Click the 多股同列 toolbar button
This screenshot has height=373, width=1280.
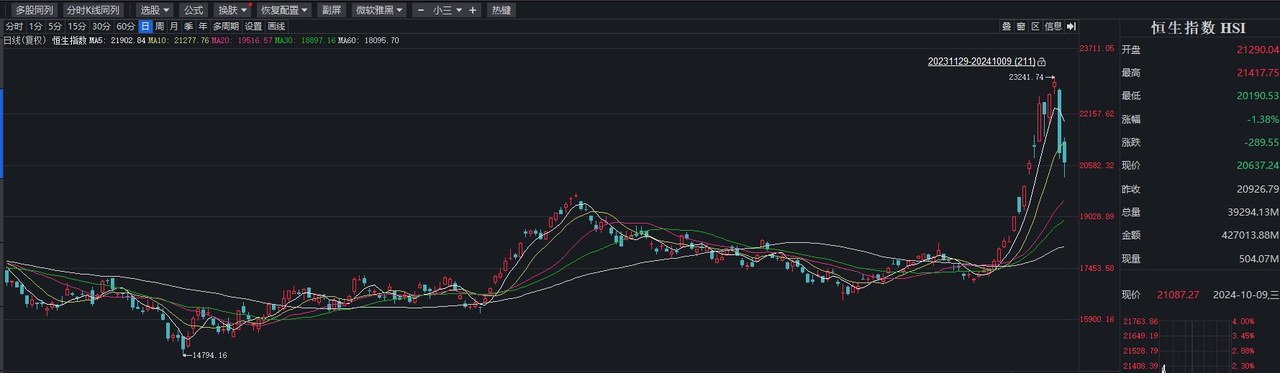pos(34,10)
